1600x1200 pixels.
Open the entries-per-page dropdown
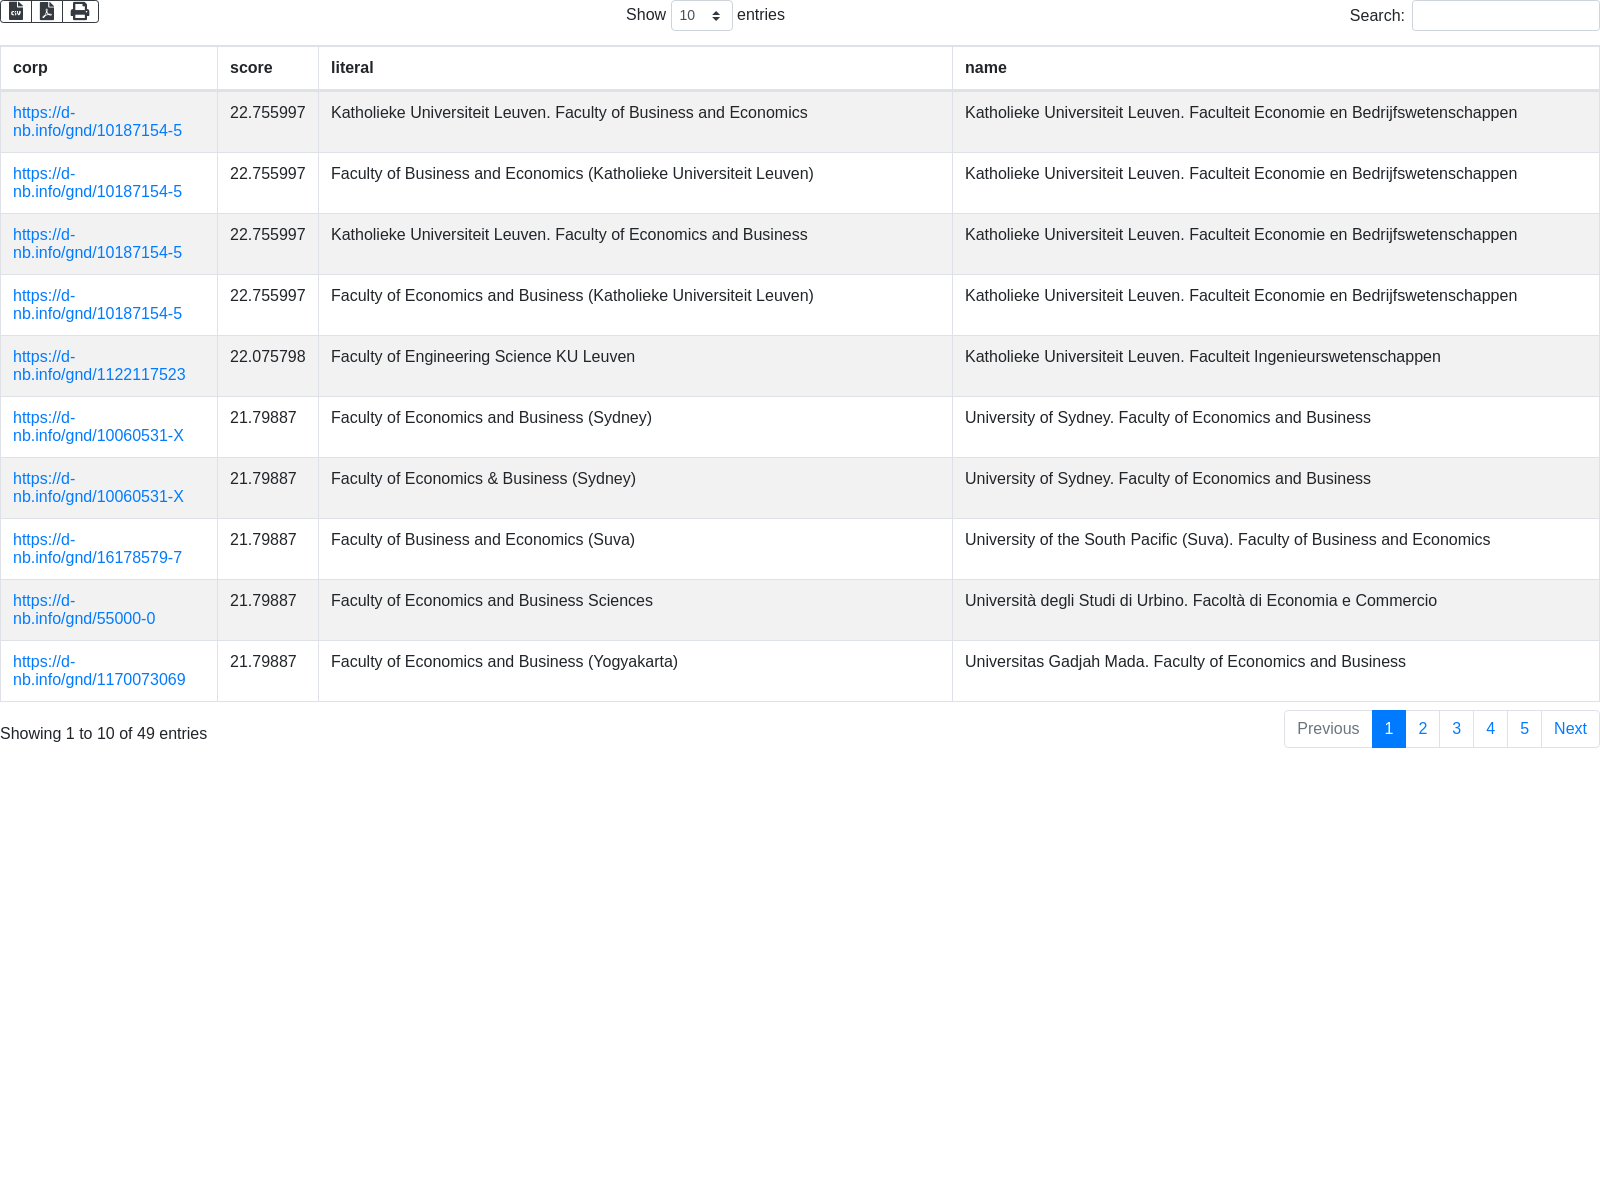[x=701, y=16]
